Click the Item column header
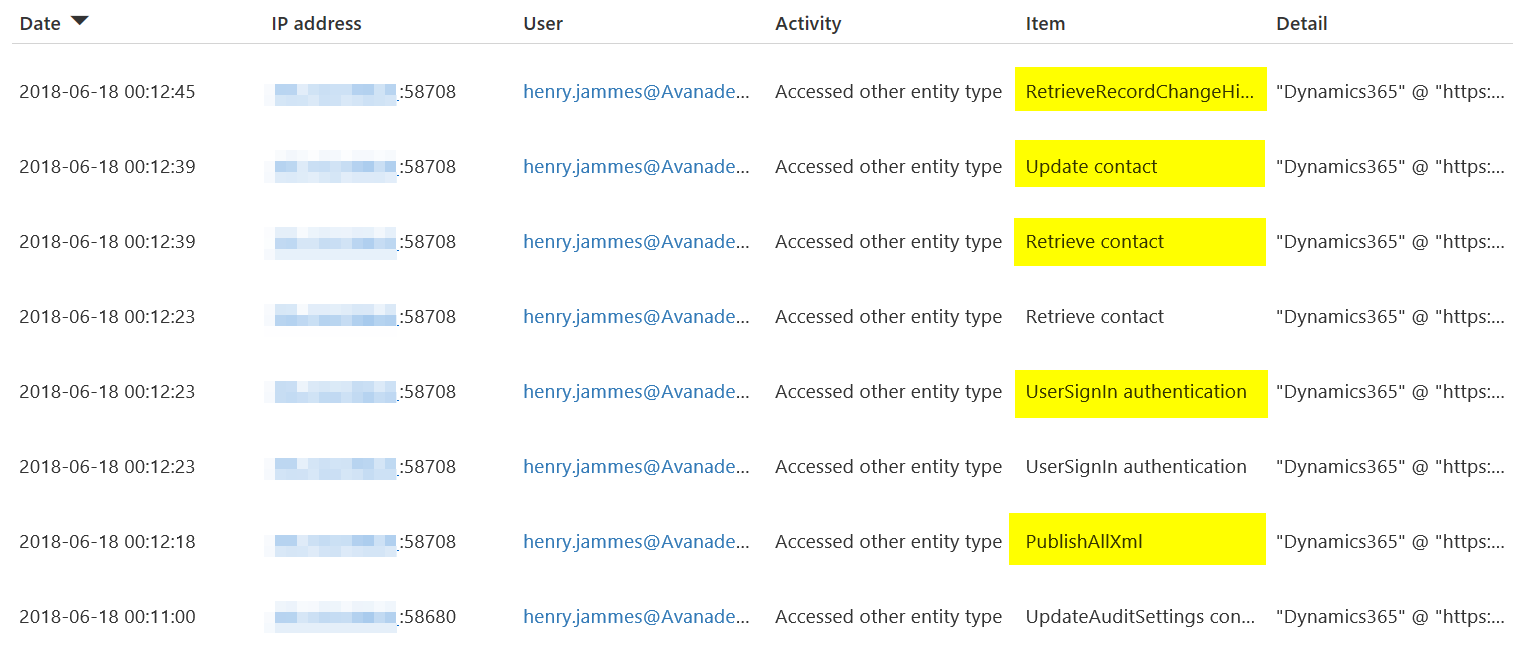The image size is (1513, 649). (x=1045, y=23)
